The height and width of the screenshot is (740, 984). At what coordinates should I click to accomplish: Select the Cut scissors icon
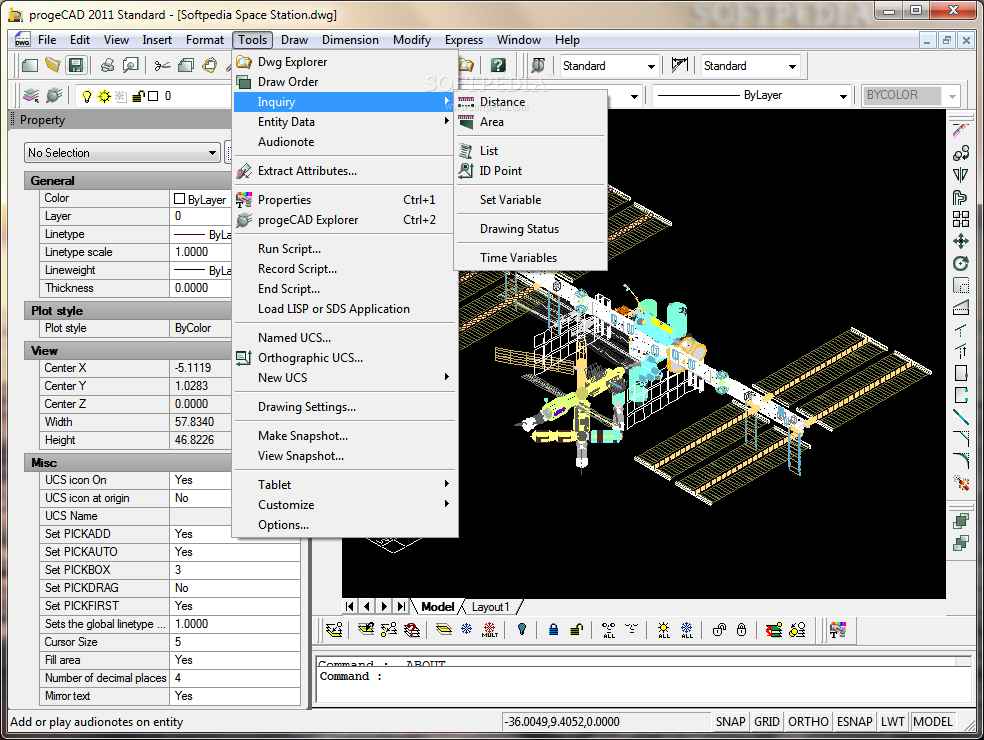pyautogui.click(x=162, y=66)
